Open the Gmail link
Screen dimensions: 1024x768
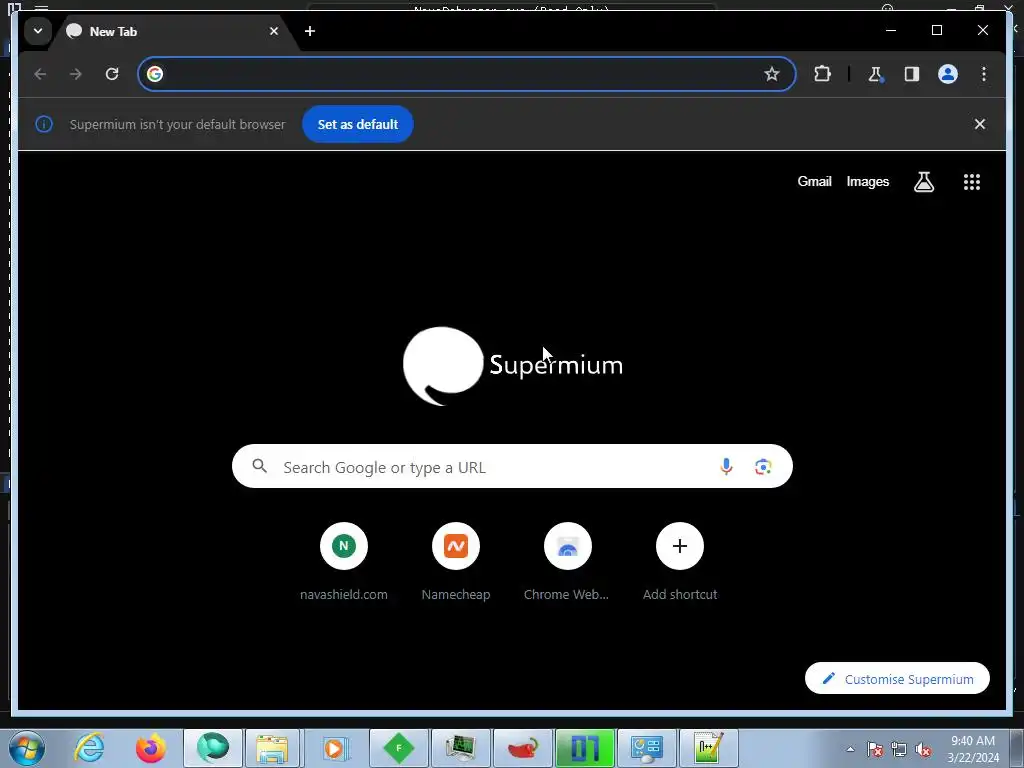814,182
